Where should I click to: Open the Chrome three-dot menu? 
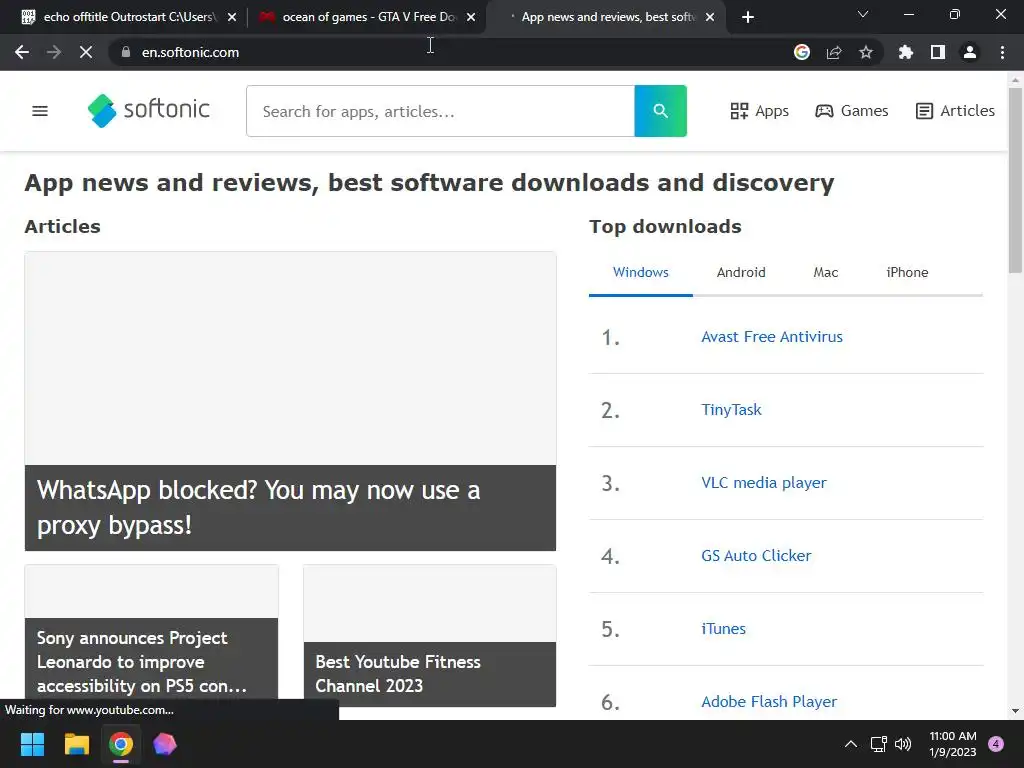tap(1002, 52)
